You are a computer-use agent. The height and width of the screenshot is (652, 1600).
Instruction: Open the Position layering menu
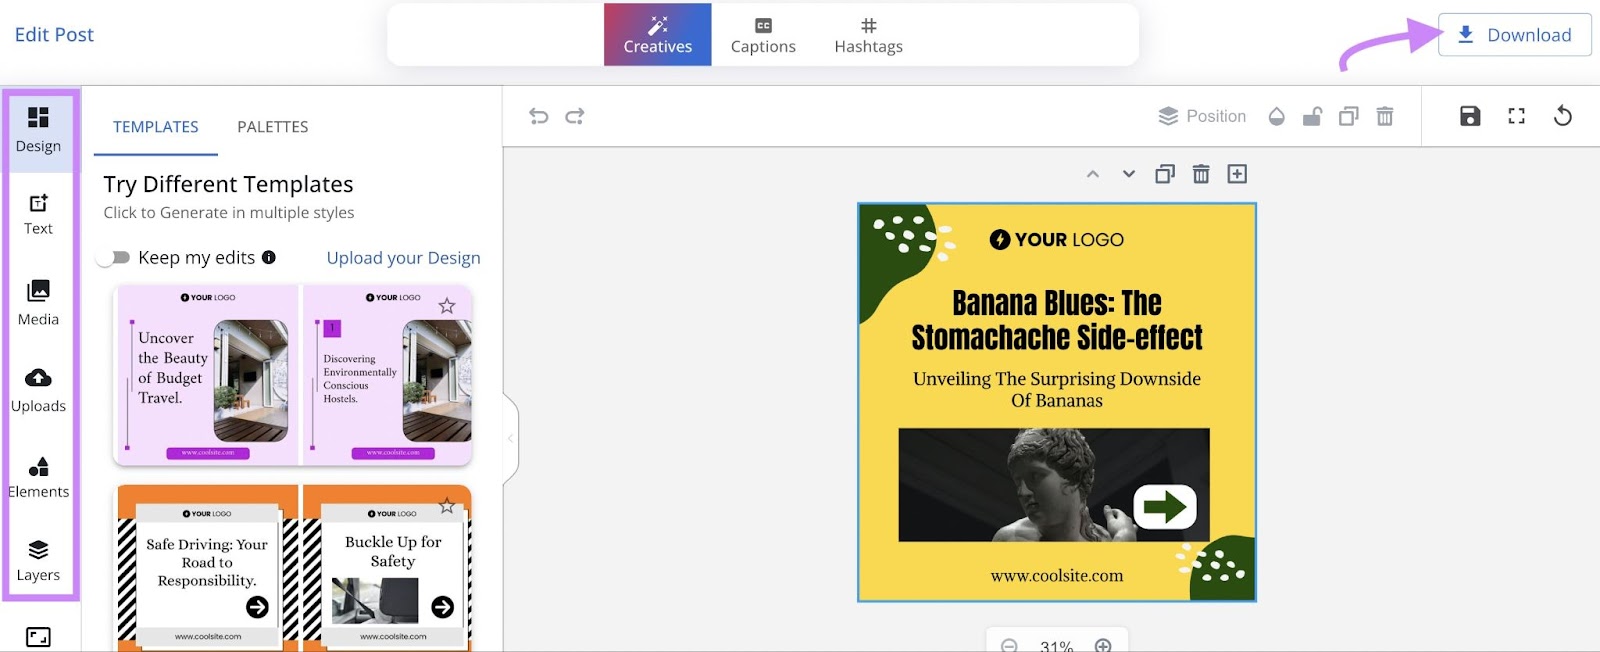pyautogui.click(x=1202, y=116)
